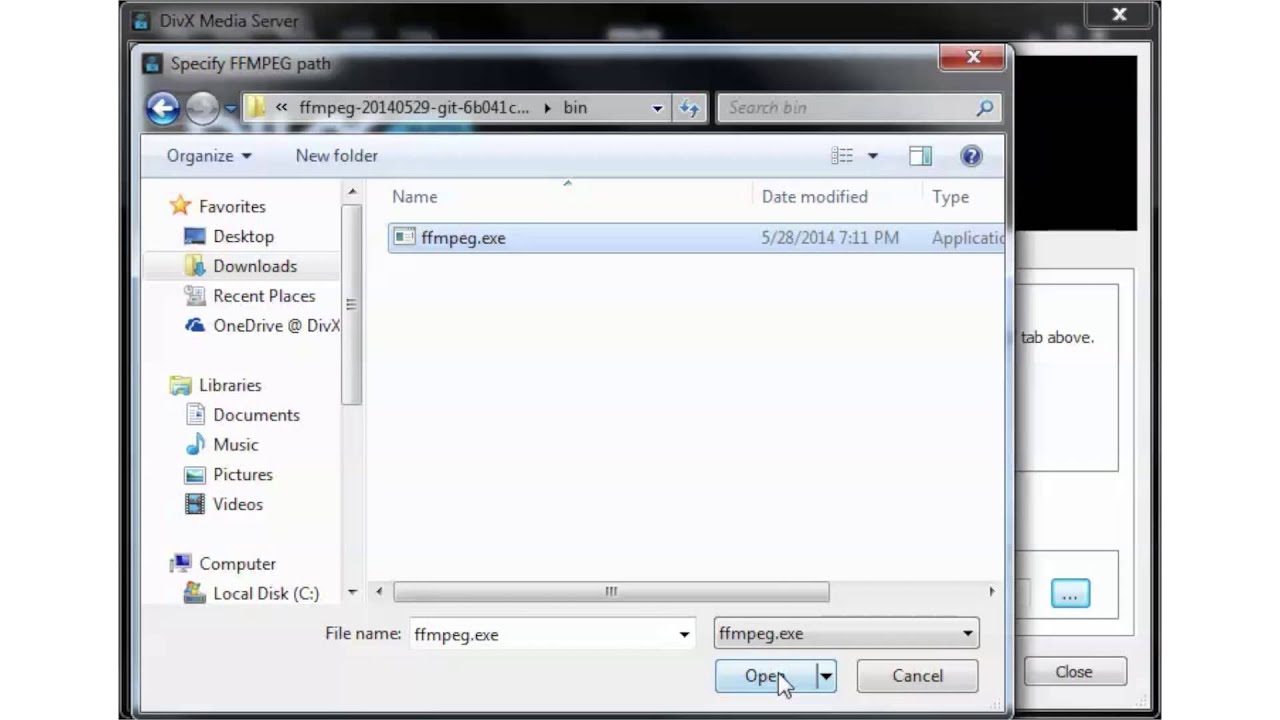
Task: Click navigation pane scroll up arrow
Action: 352,192
